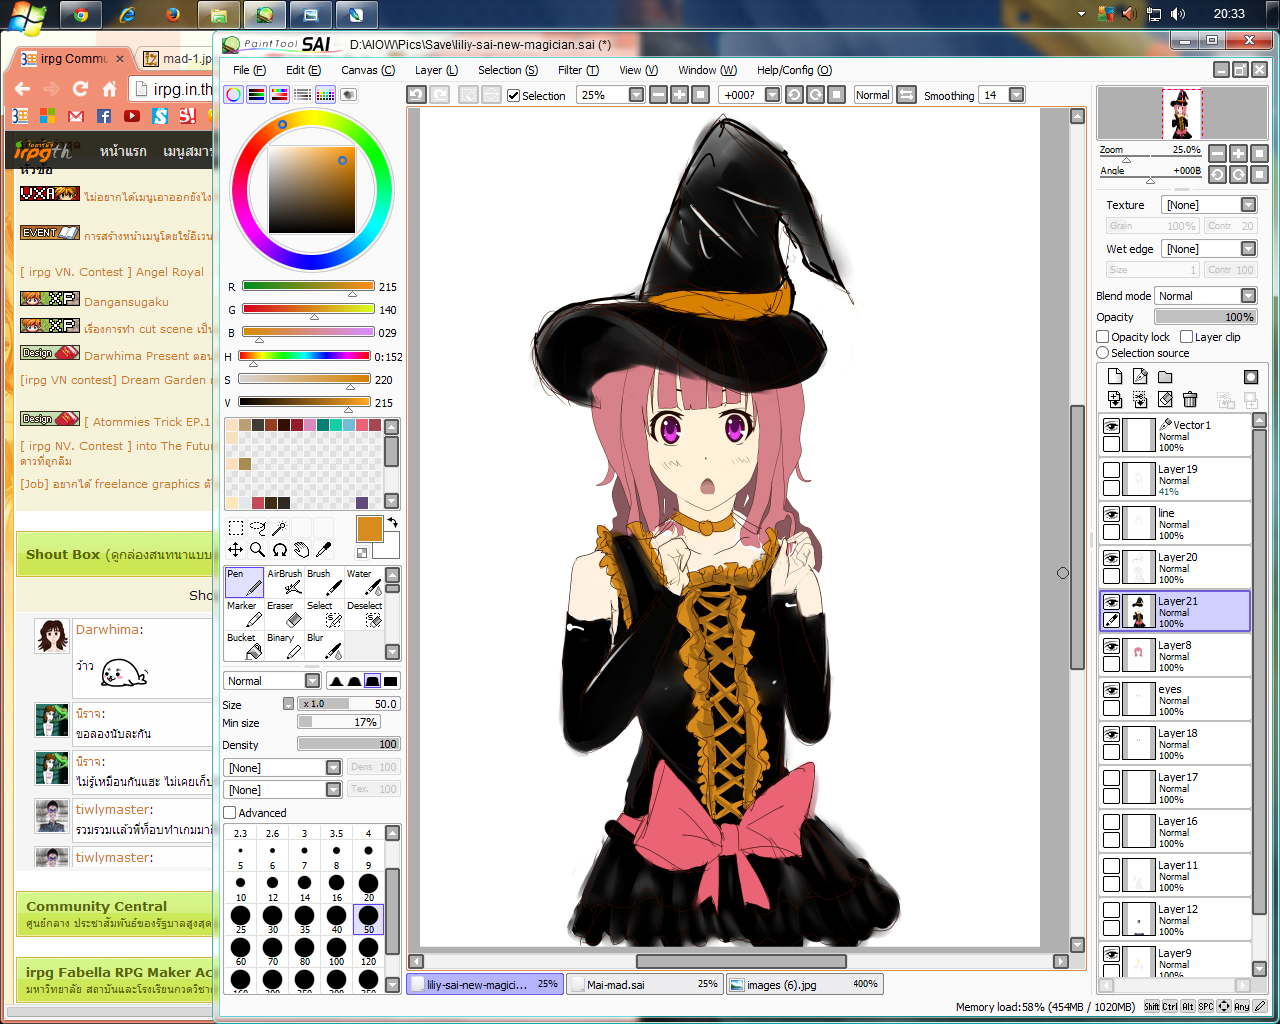Open the Filter menu
Screen dimensions: 1280x1024
[578, 70]
